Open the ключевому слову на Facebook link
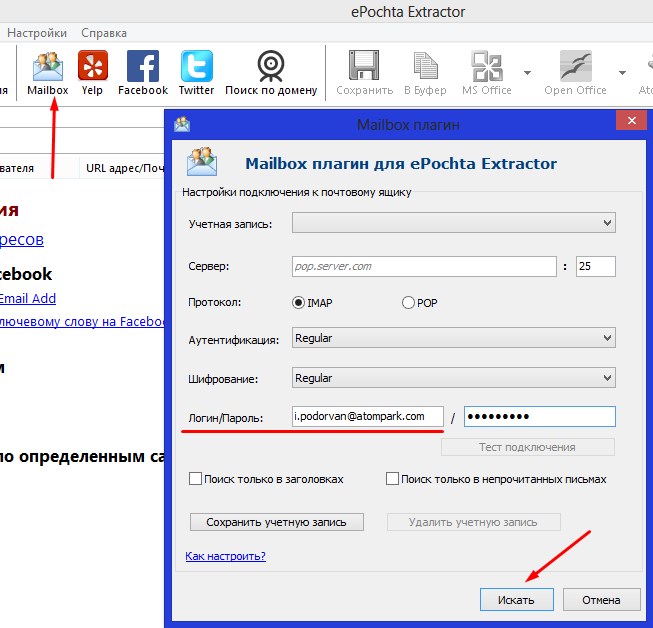The image size is (653, 628). coord(82,321)
